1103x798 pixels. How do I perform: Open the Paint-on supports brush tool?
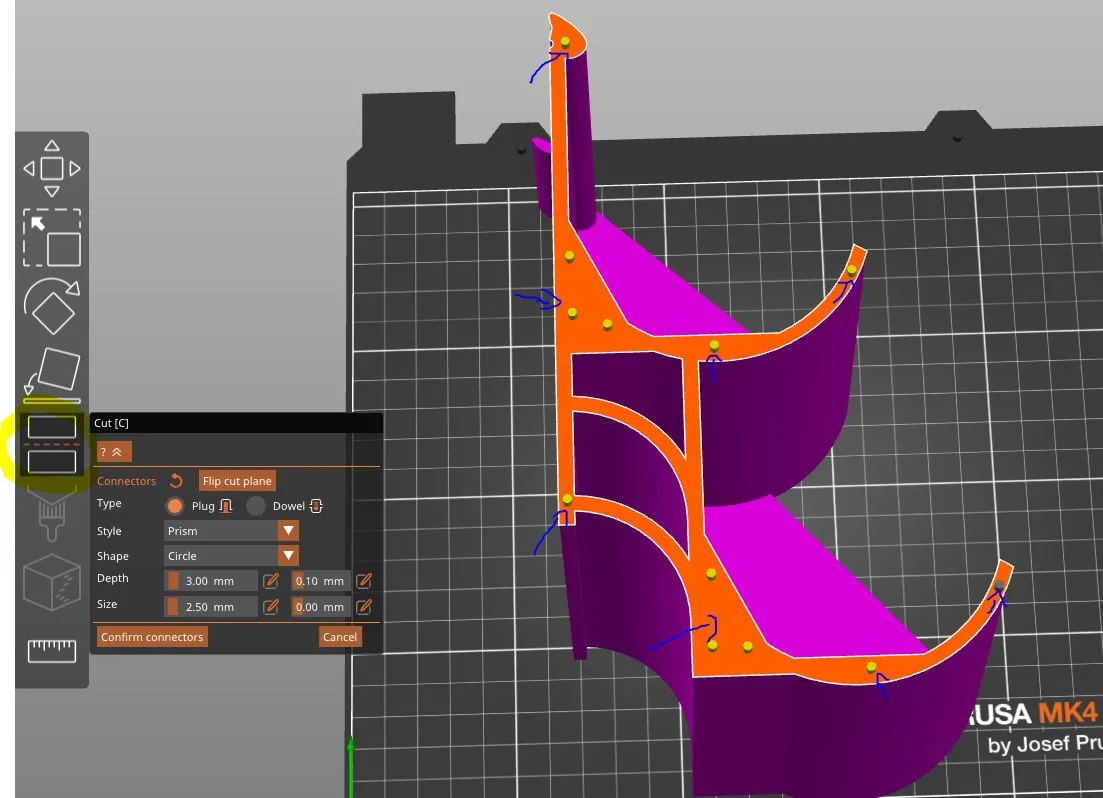(52, 514)
